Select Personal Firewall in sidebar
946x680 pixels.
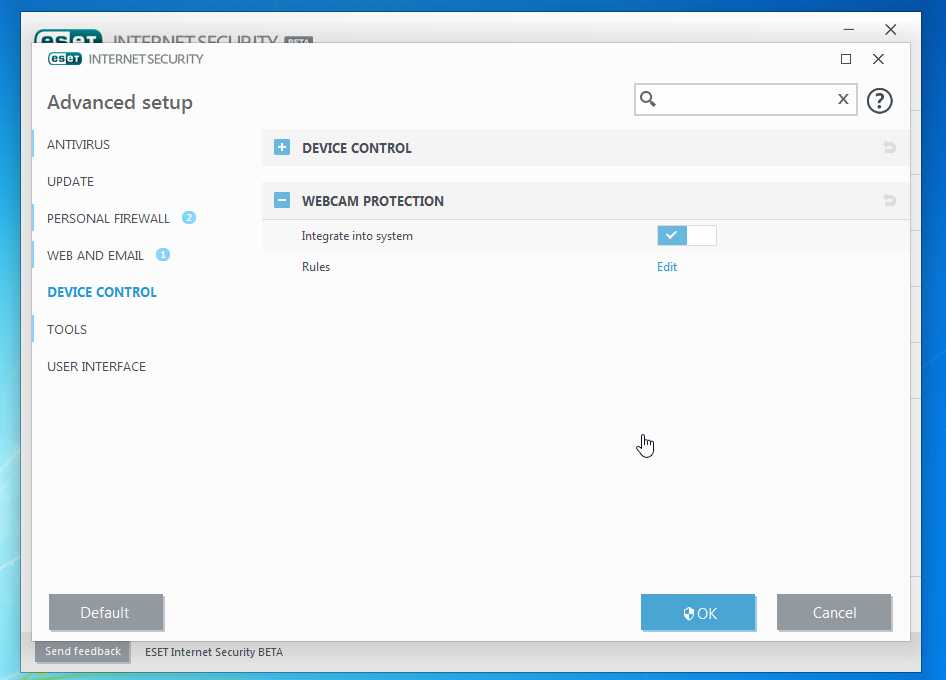pyautogui.click(x=109, y=218)
